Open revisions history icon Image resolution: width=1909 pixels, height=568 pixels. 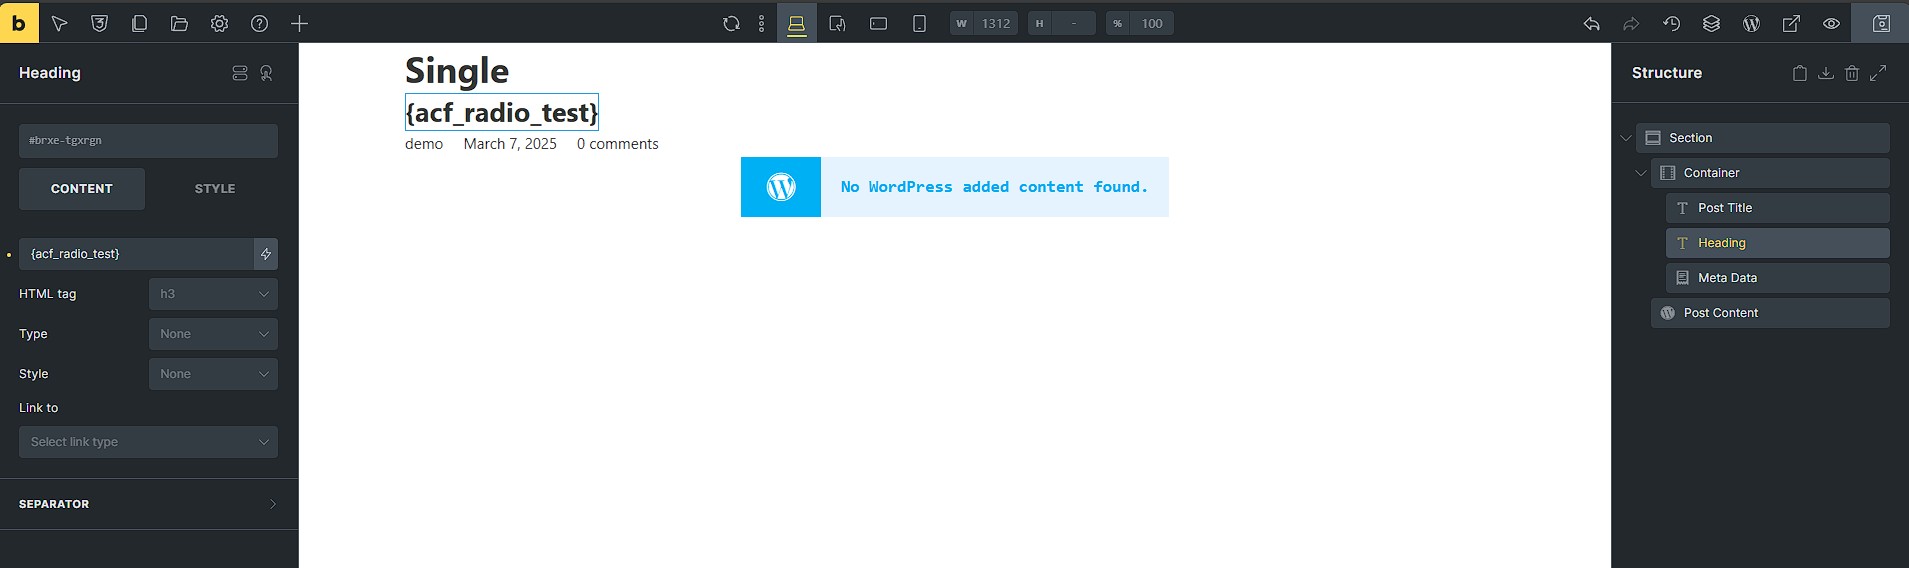(1671, 23)
